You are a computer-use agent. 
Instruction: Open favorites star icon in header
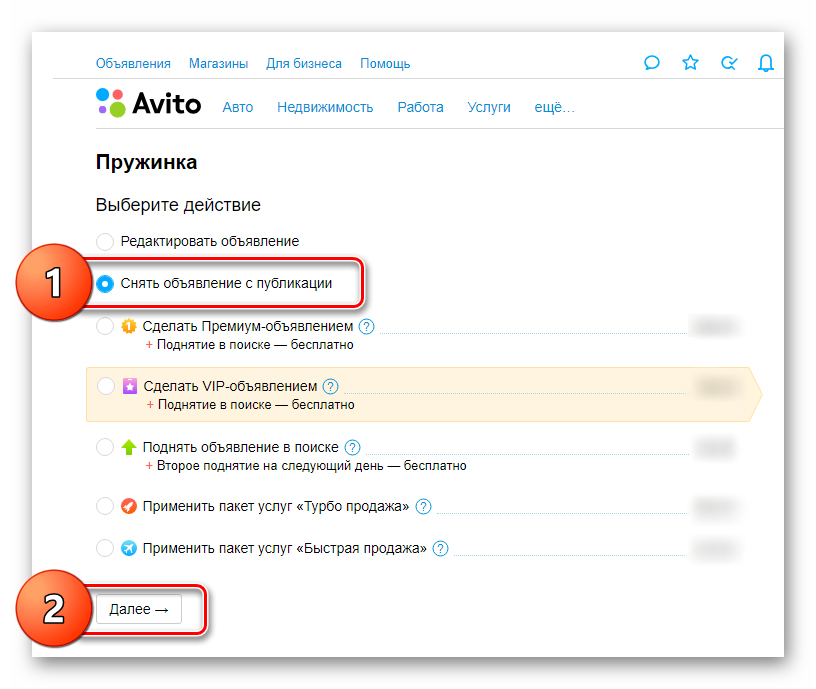[x=690, y=63]
